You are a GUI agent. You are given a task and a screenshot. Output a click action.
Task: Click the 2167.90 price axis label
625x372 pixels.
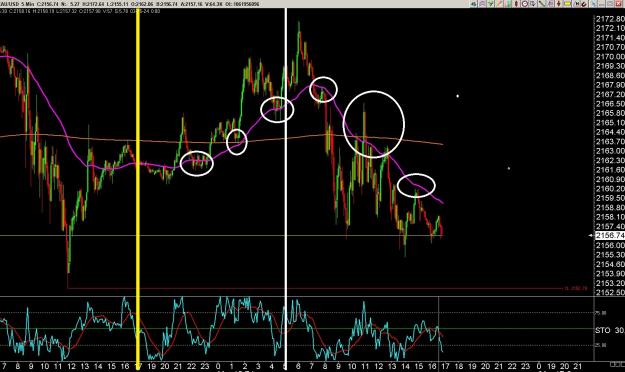coord(610,85)
